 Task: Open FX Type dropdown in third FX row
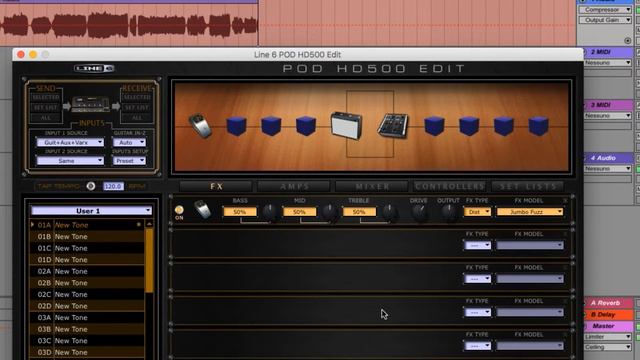click(477, 279)
